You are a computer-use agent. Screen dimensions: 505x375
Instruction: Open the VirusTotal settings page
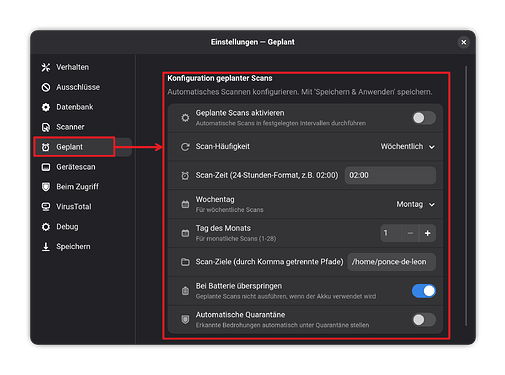point(83,207)
